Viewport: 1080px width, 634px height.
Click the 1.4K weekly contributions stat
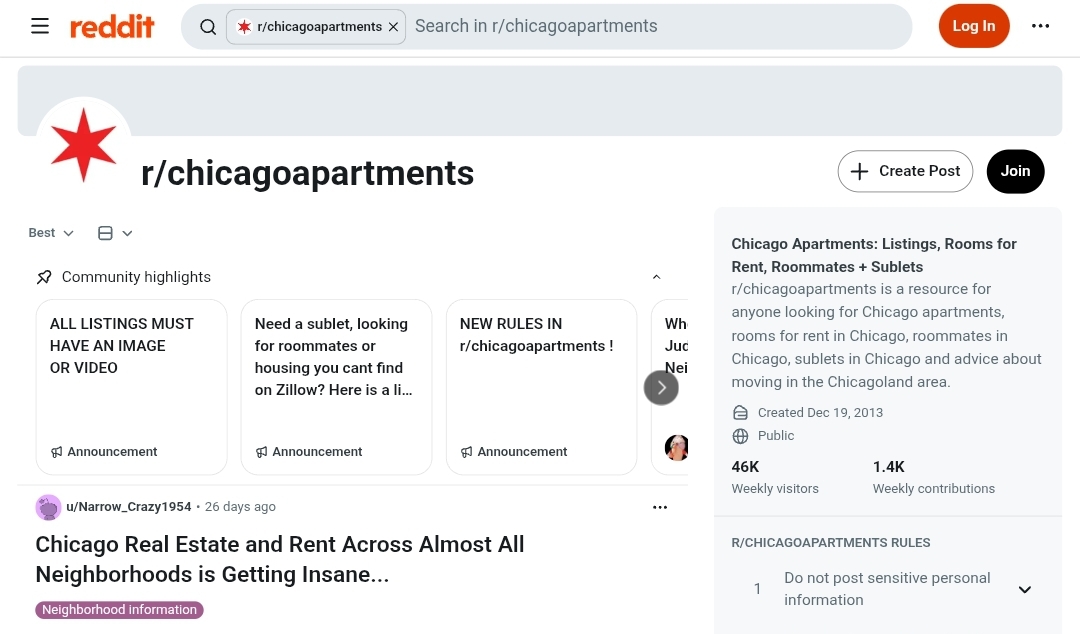point(933,477)
